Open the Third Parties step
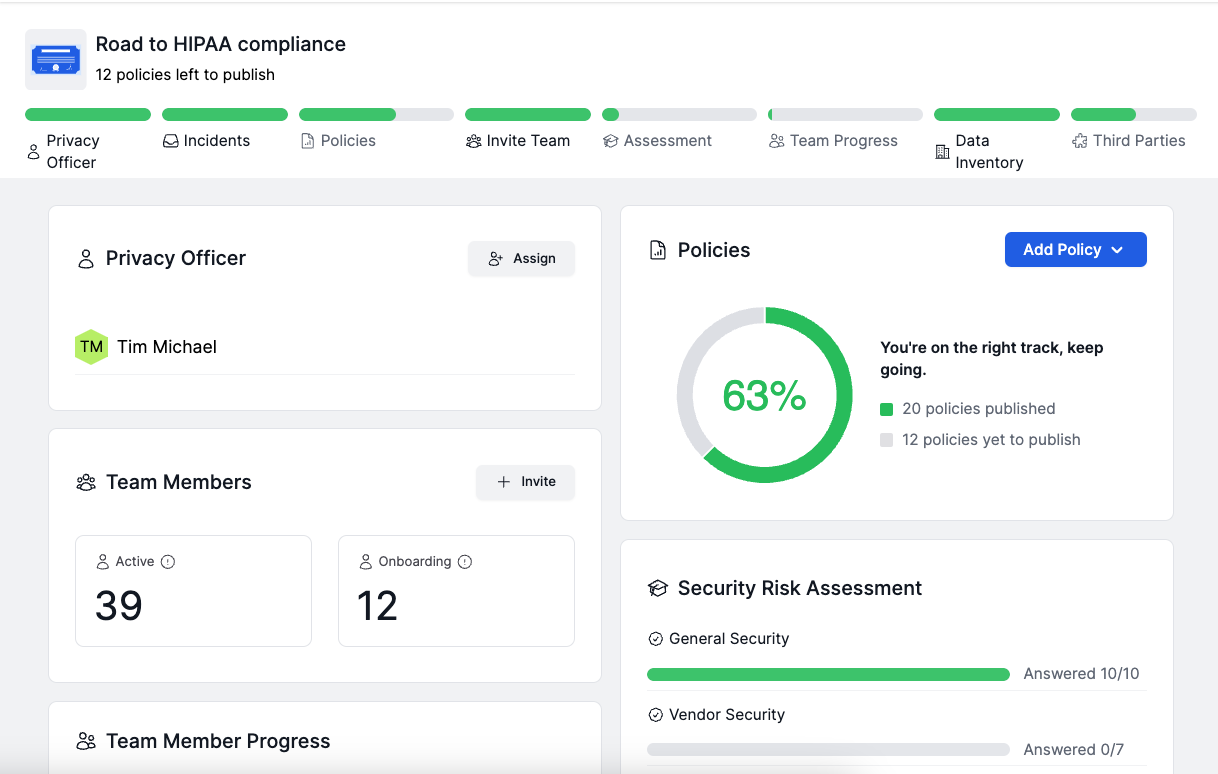 tap(1128, 141)
